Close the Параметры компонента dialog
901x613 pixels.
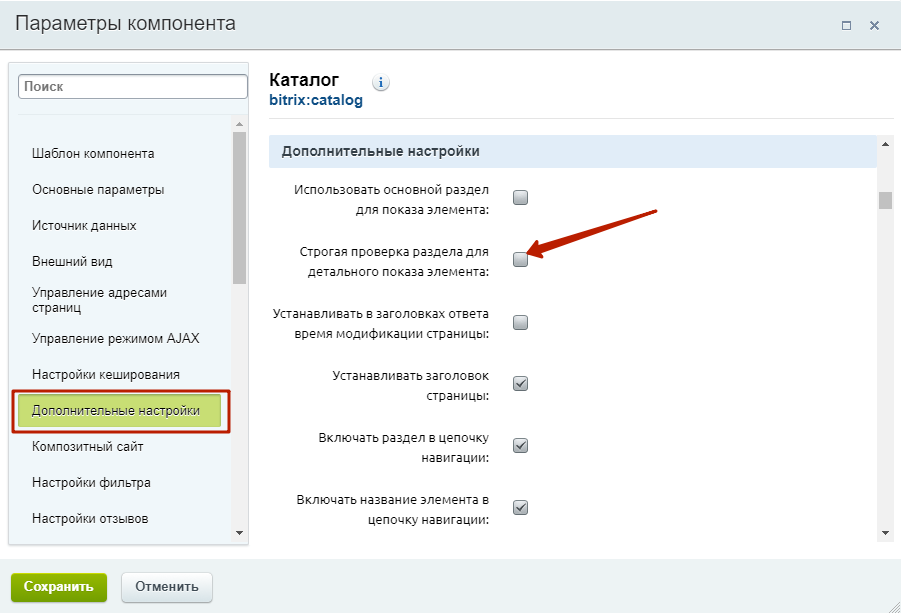click(x=874, y=26)
